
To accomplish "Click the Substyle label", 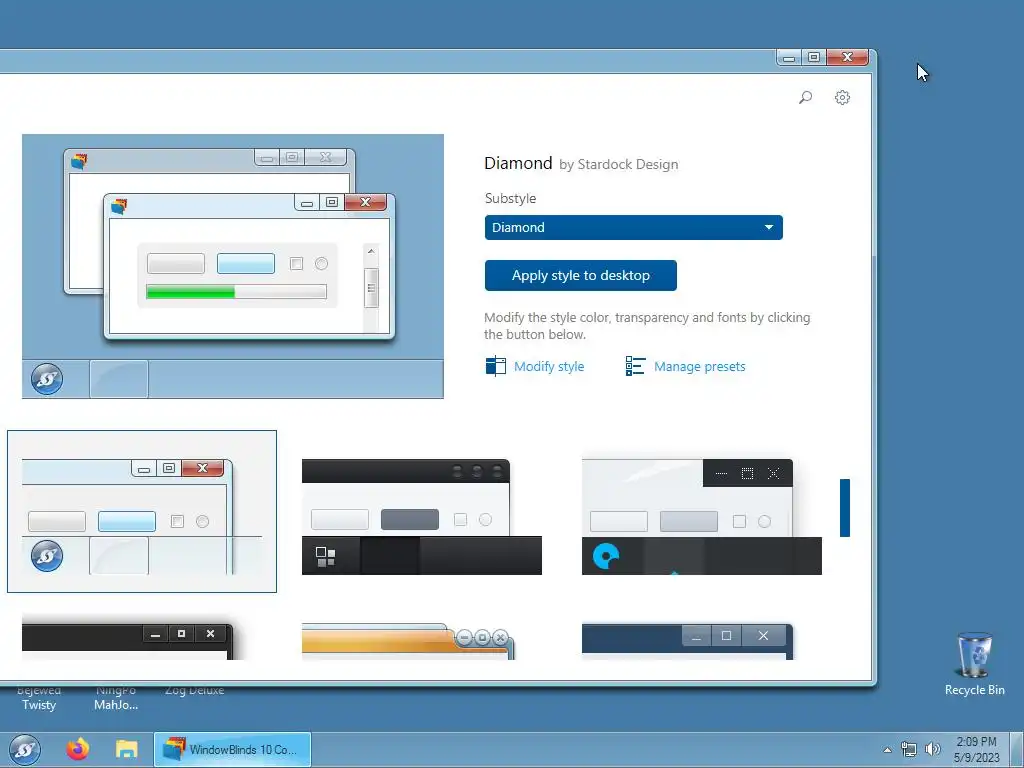I will 510,198.
